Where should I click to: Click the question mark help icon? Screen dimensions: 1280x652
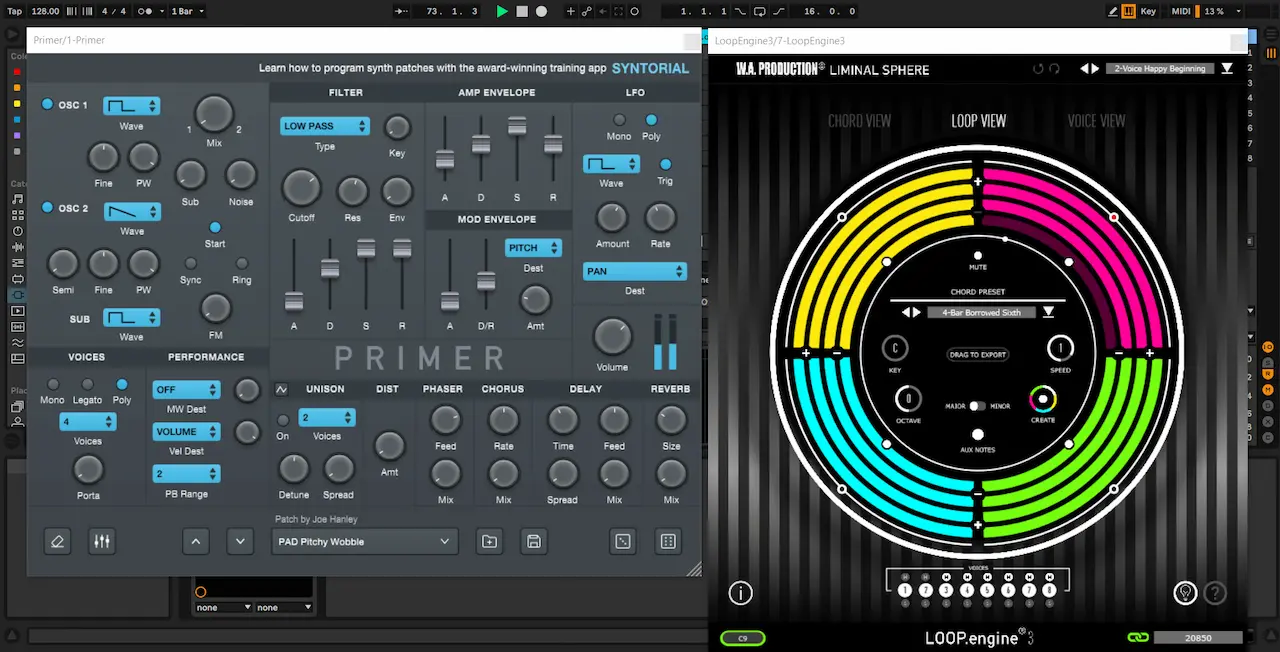(1214, 593)
